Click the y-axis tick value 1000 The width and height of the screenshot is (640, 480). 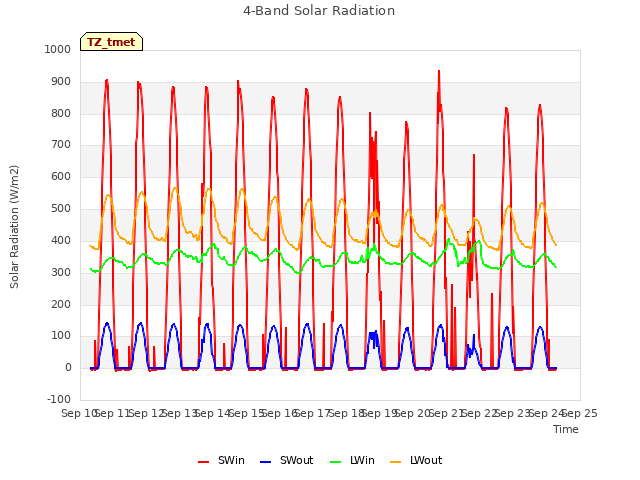pyautogui.click(x=58, y=49)
